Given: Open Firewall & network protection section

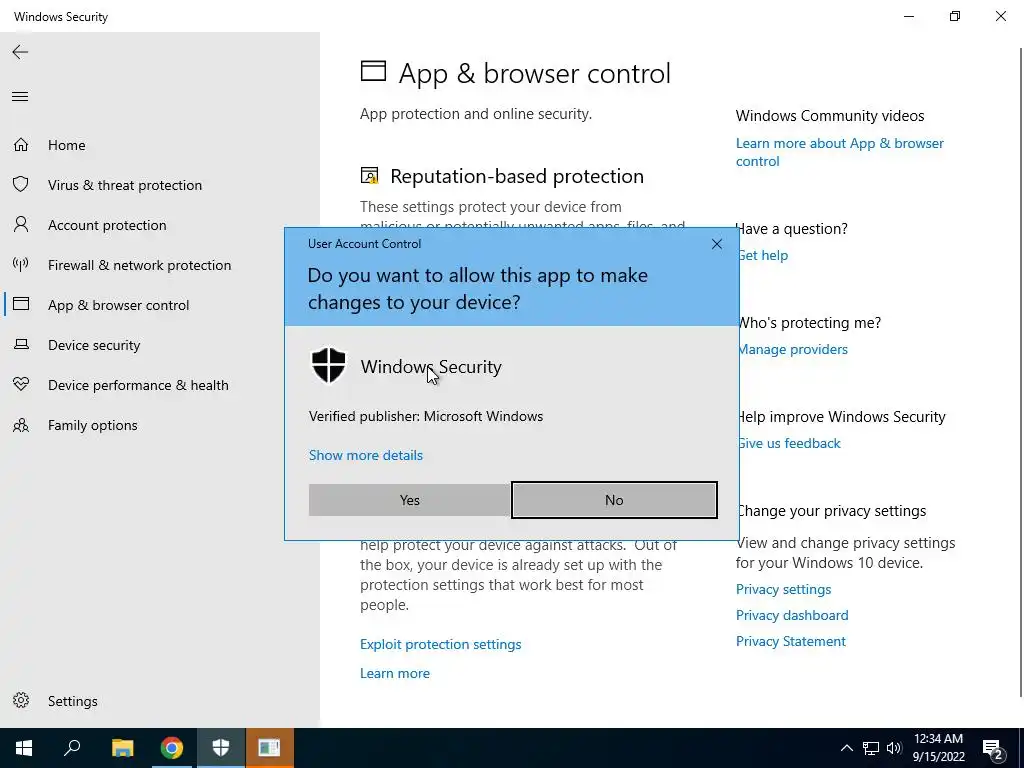Looking at the screenshot, I should [139, 265].
